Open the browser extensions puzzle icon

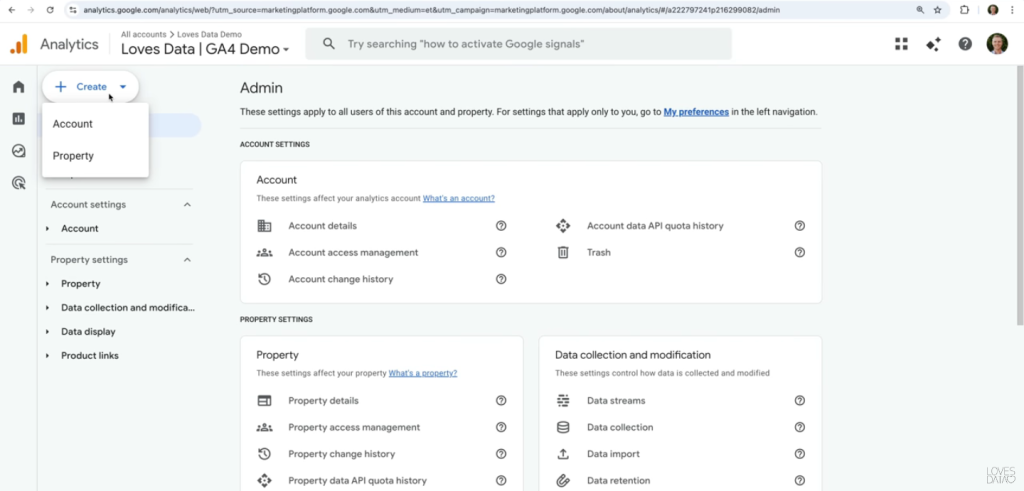[x=965, y=10]
